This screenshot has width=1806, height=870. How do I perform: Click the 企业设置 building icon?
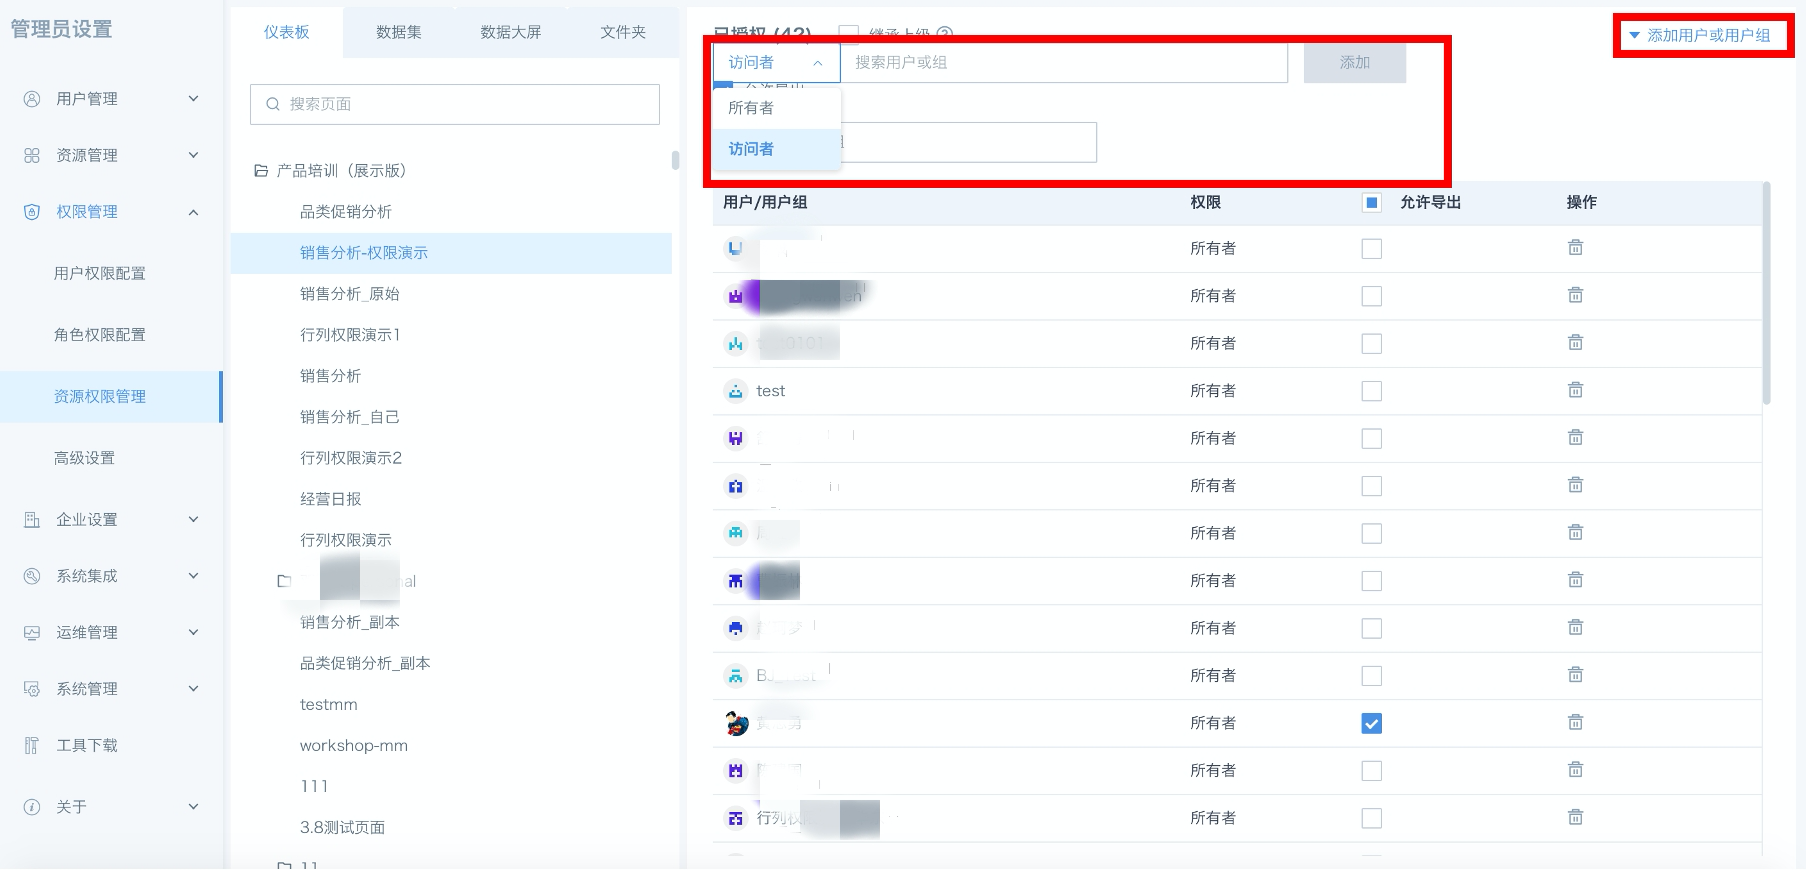point(32,520)
